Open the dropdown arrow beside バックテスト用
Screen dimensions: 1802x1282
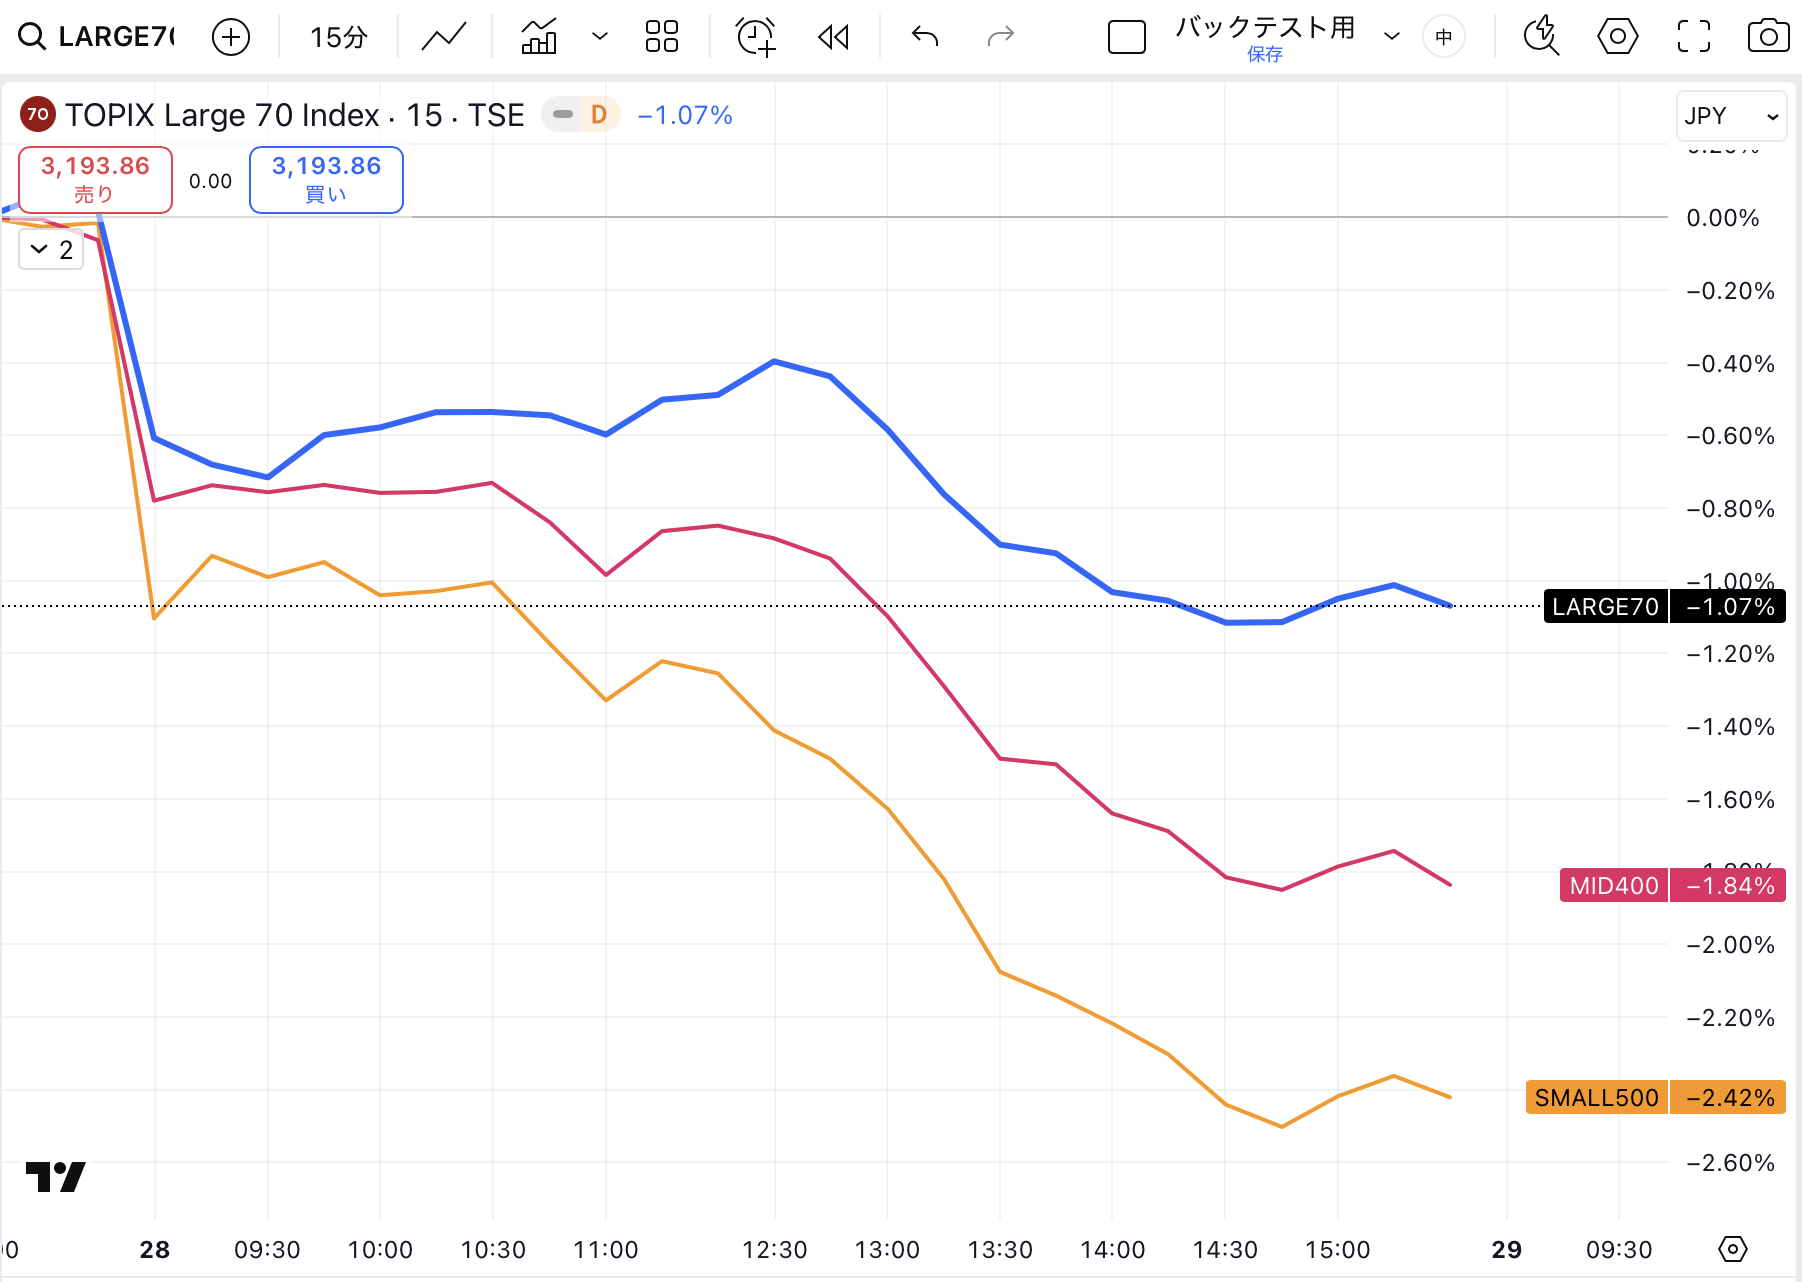coord(1391,38)
